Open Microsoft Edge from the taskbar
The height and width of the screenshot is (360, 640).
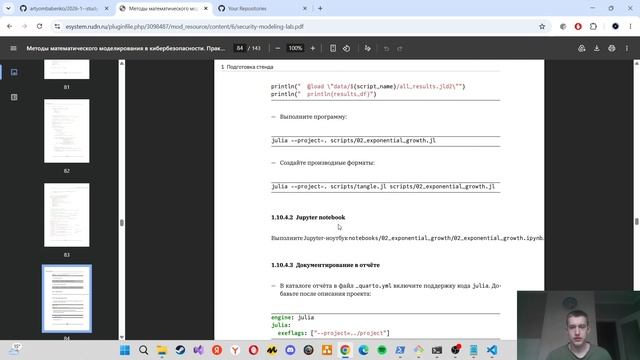click(363, 350)
